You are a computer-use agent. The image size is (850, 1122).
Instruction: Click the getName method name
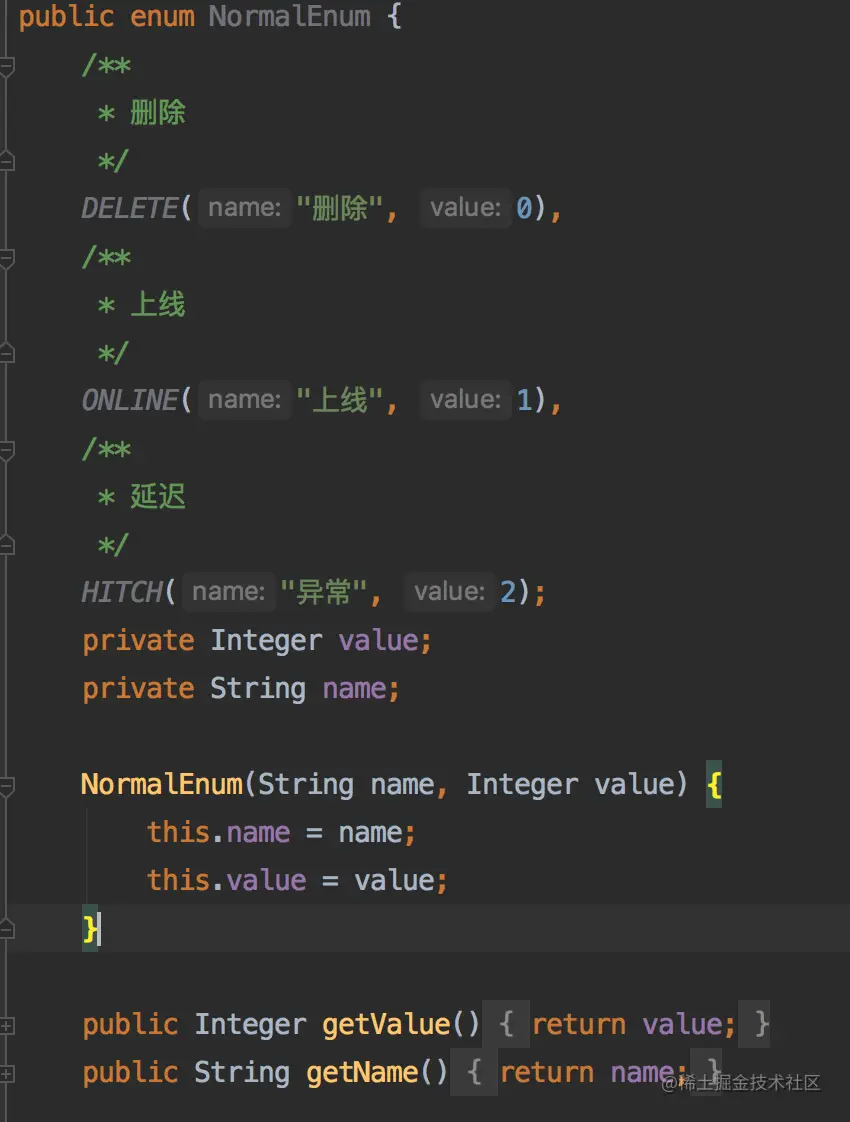pos(362,1072)
